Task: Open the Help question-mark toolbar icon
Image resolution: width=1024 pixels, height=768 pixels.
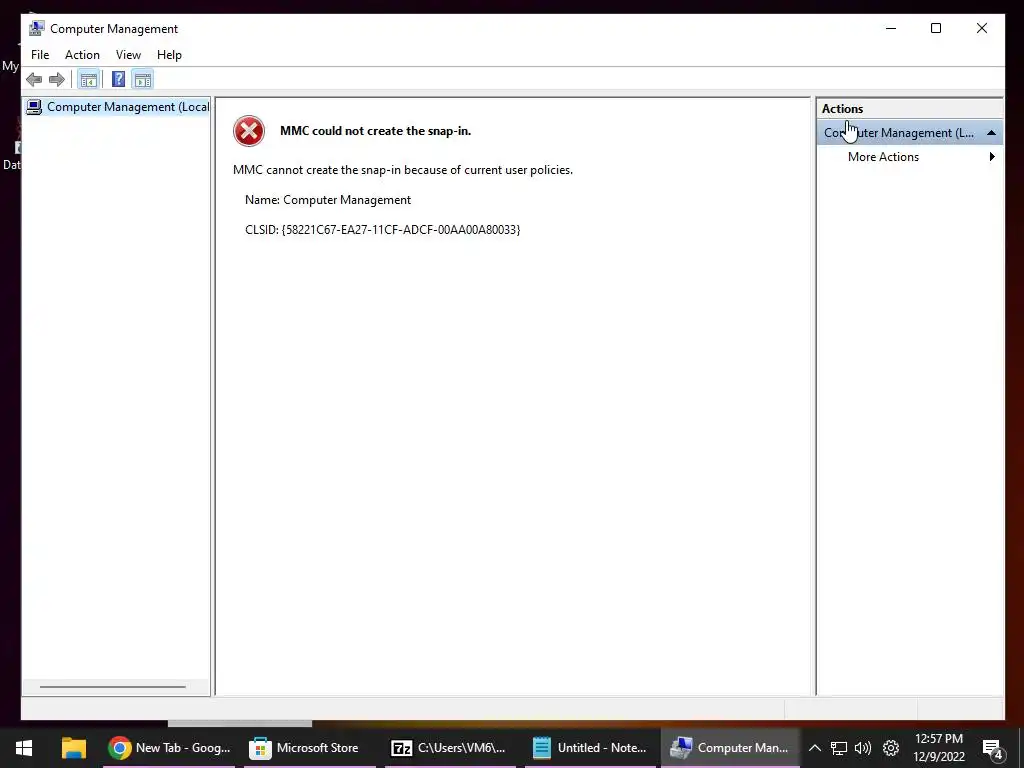Action: (118, 80)
